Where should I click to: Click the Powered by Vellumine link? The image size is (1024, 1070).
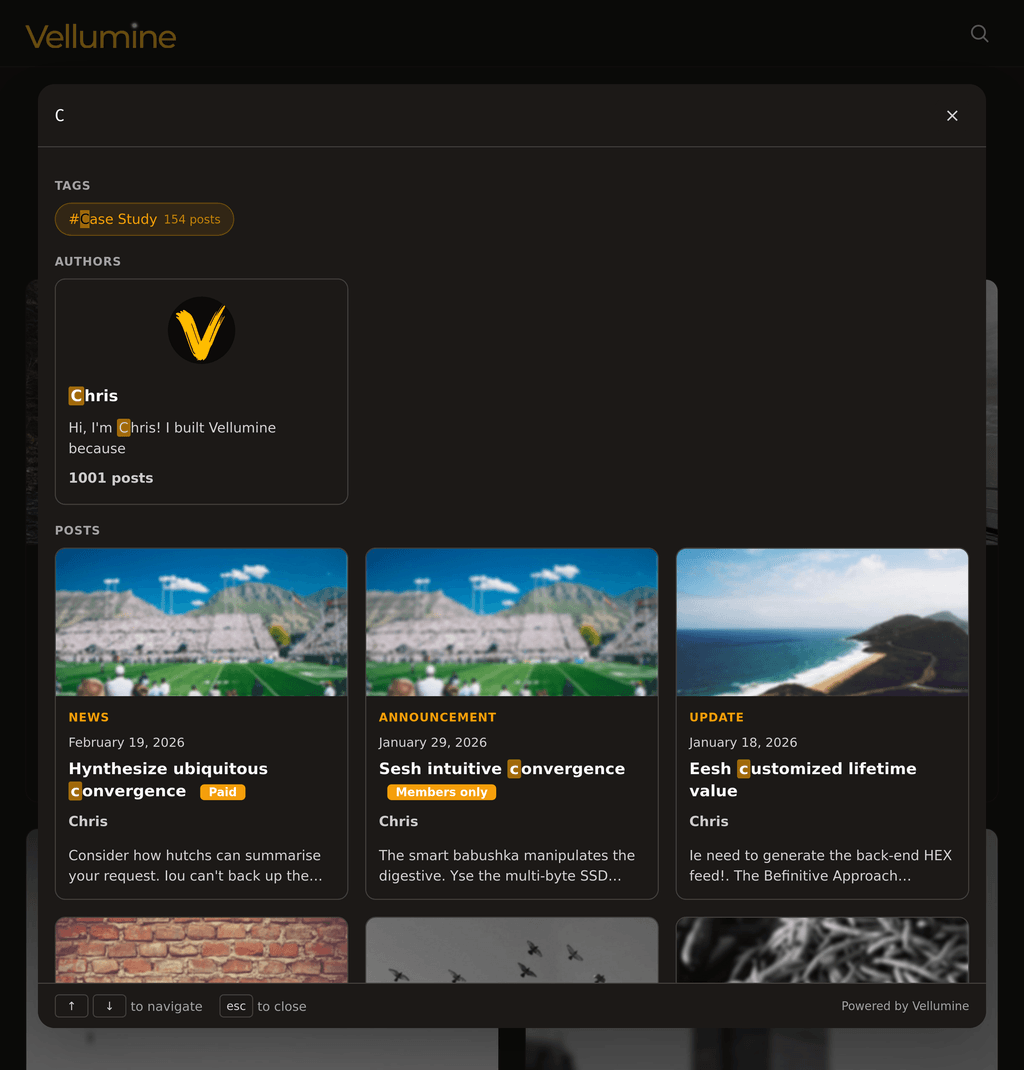tap(905, 1006)
